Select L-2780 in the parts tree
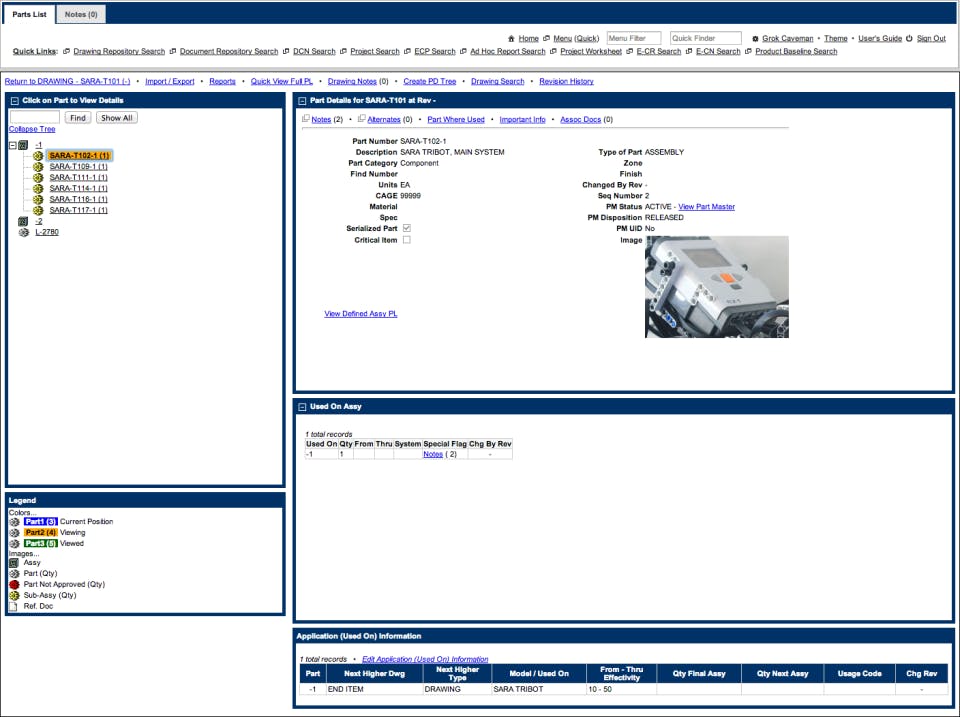This screenshot has width=960, height=717. (47, 232)
